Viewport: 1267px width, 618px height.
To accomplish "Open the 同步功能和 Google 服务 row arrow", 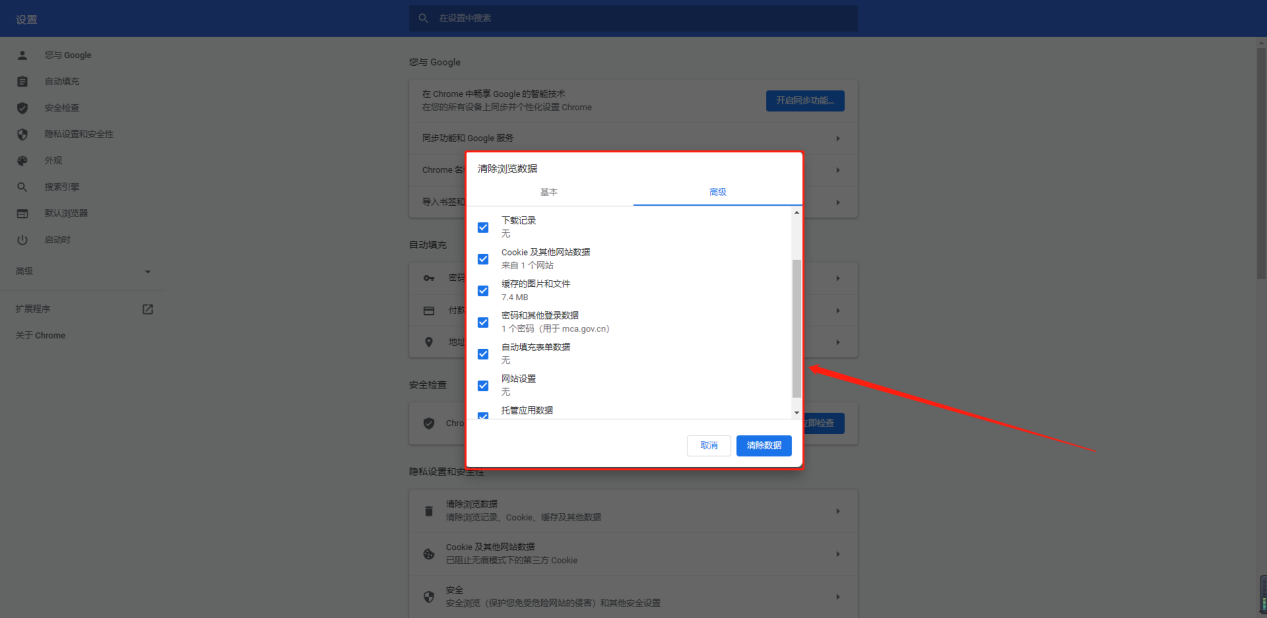I will point(838,138).
